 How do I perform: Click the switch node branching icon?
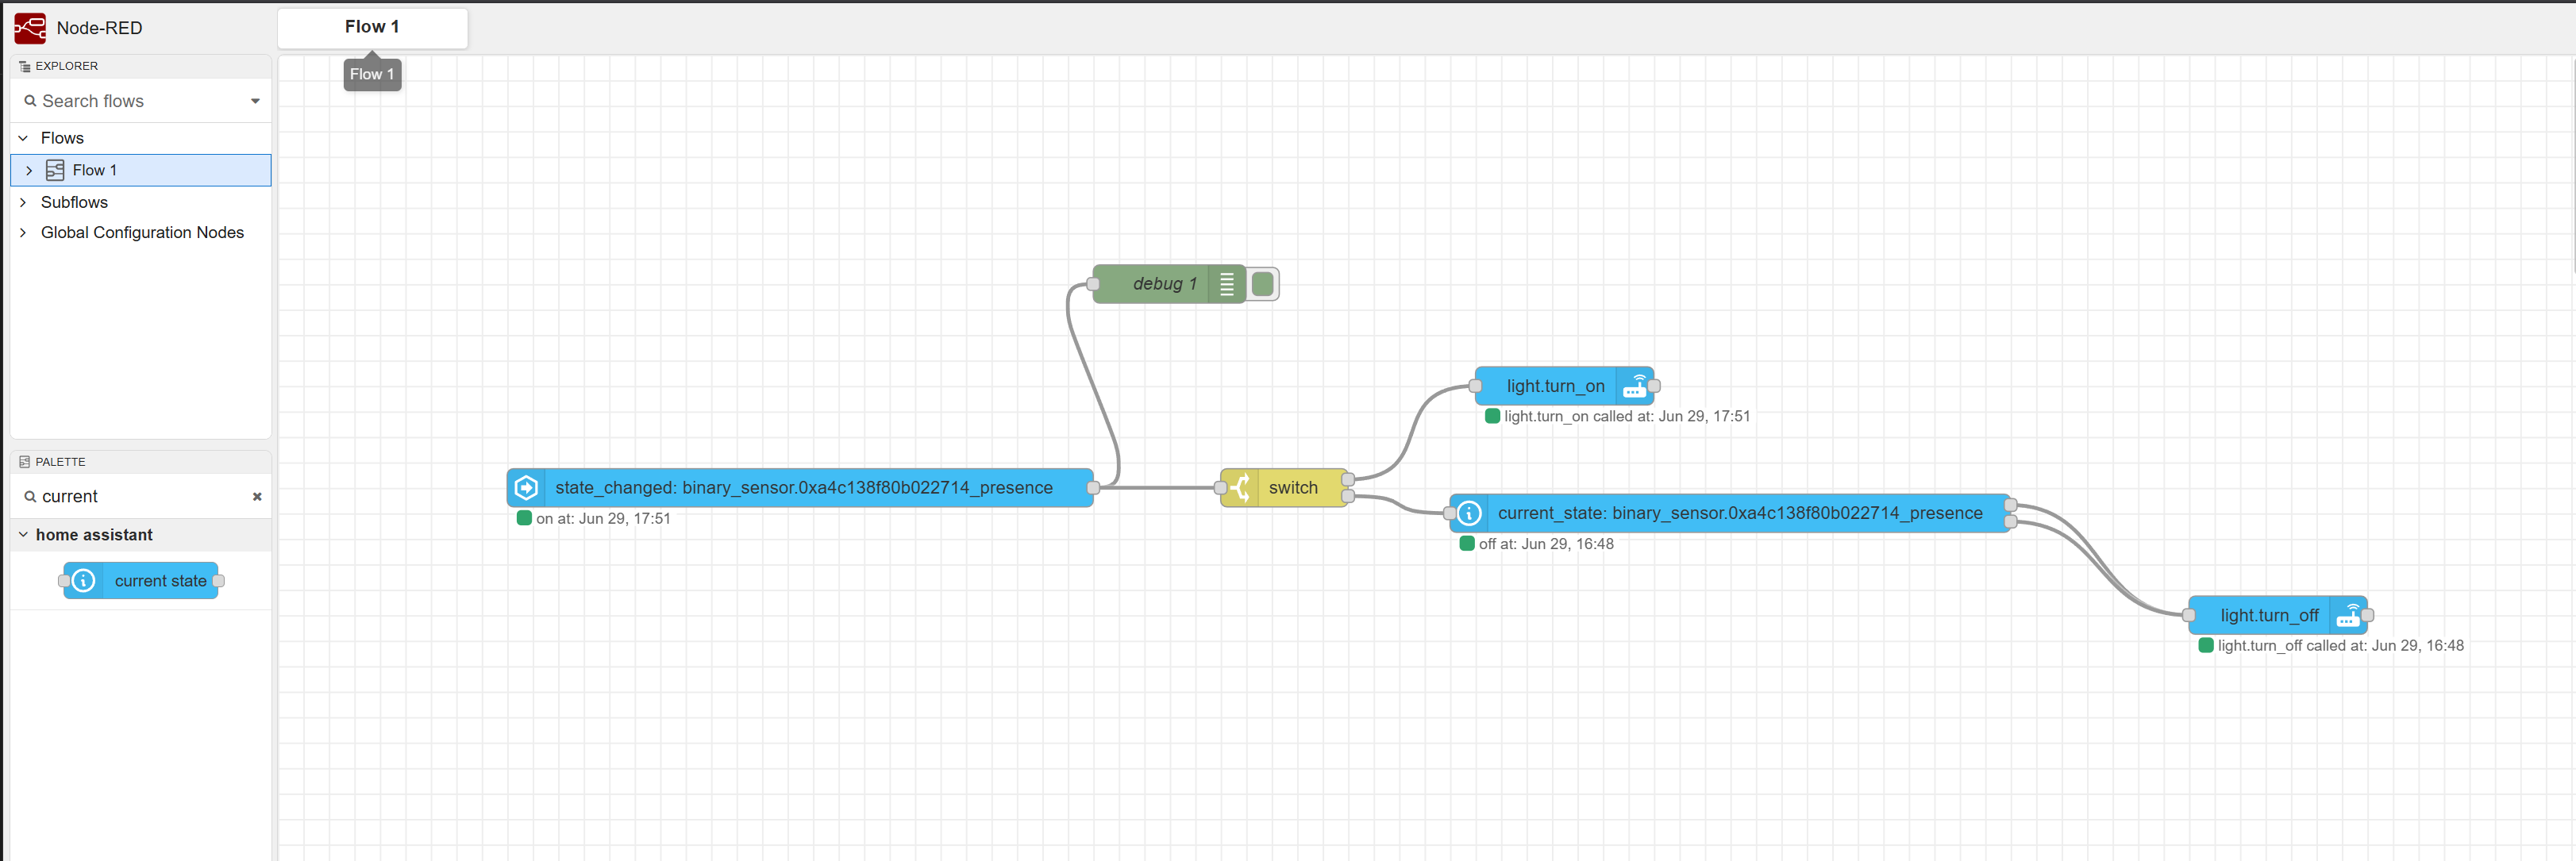[x=1240, y=488]
